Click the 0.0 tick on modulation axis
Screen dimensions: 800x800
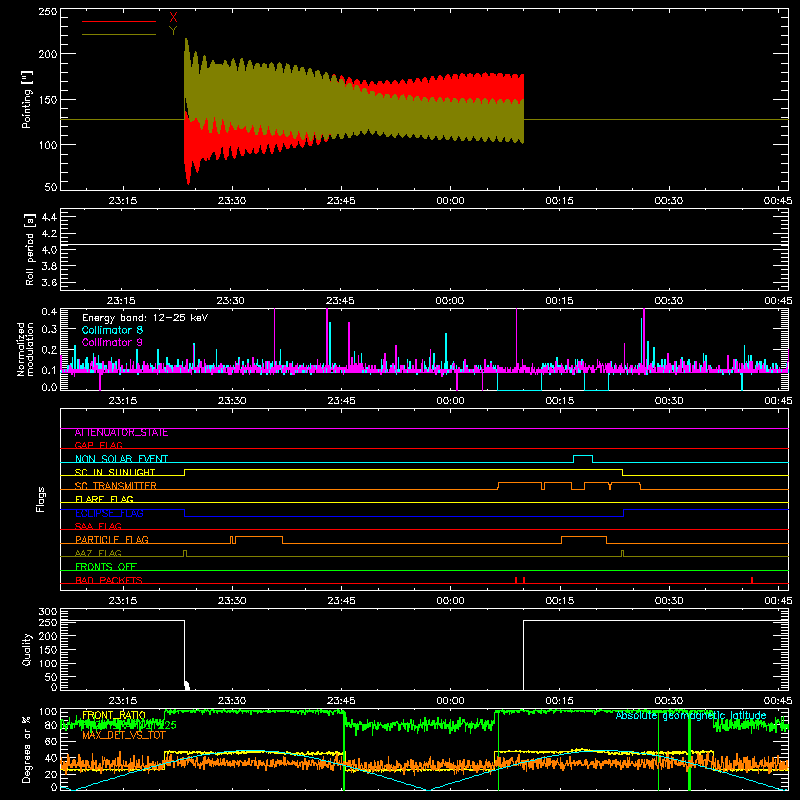coord(49,387)
